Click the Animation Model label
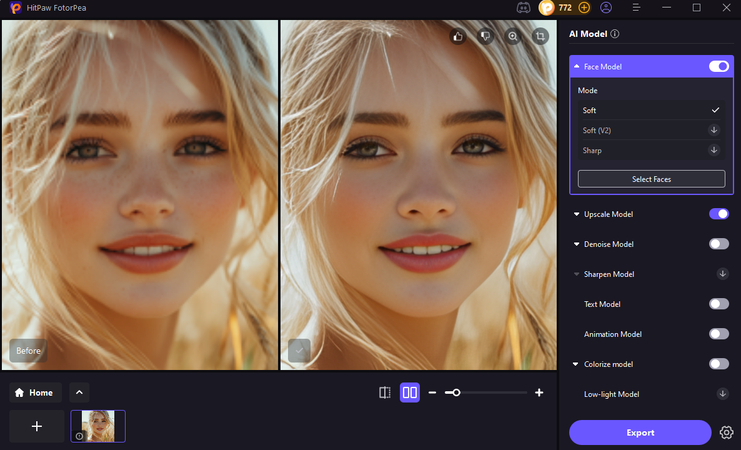 coord(612,334)
